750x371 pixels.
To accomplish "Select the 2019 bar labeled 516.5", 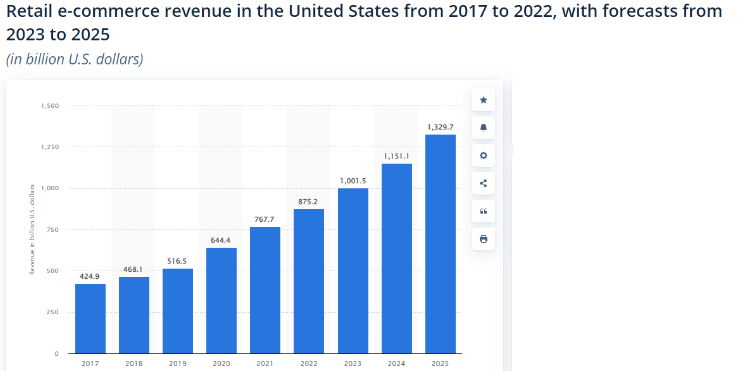I will pyautogui.click(x=178, y=311).
